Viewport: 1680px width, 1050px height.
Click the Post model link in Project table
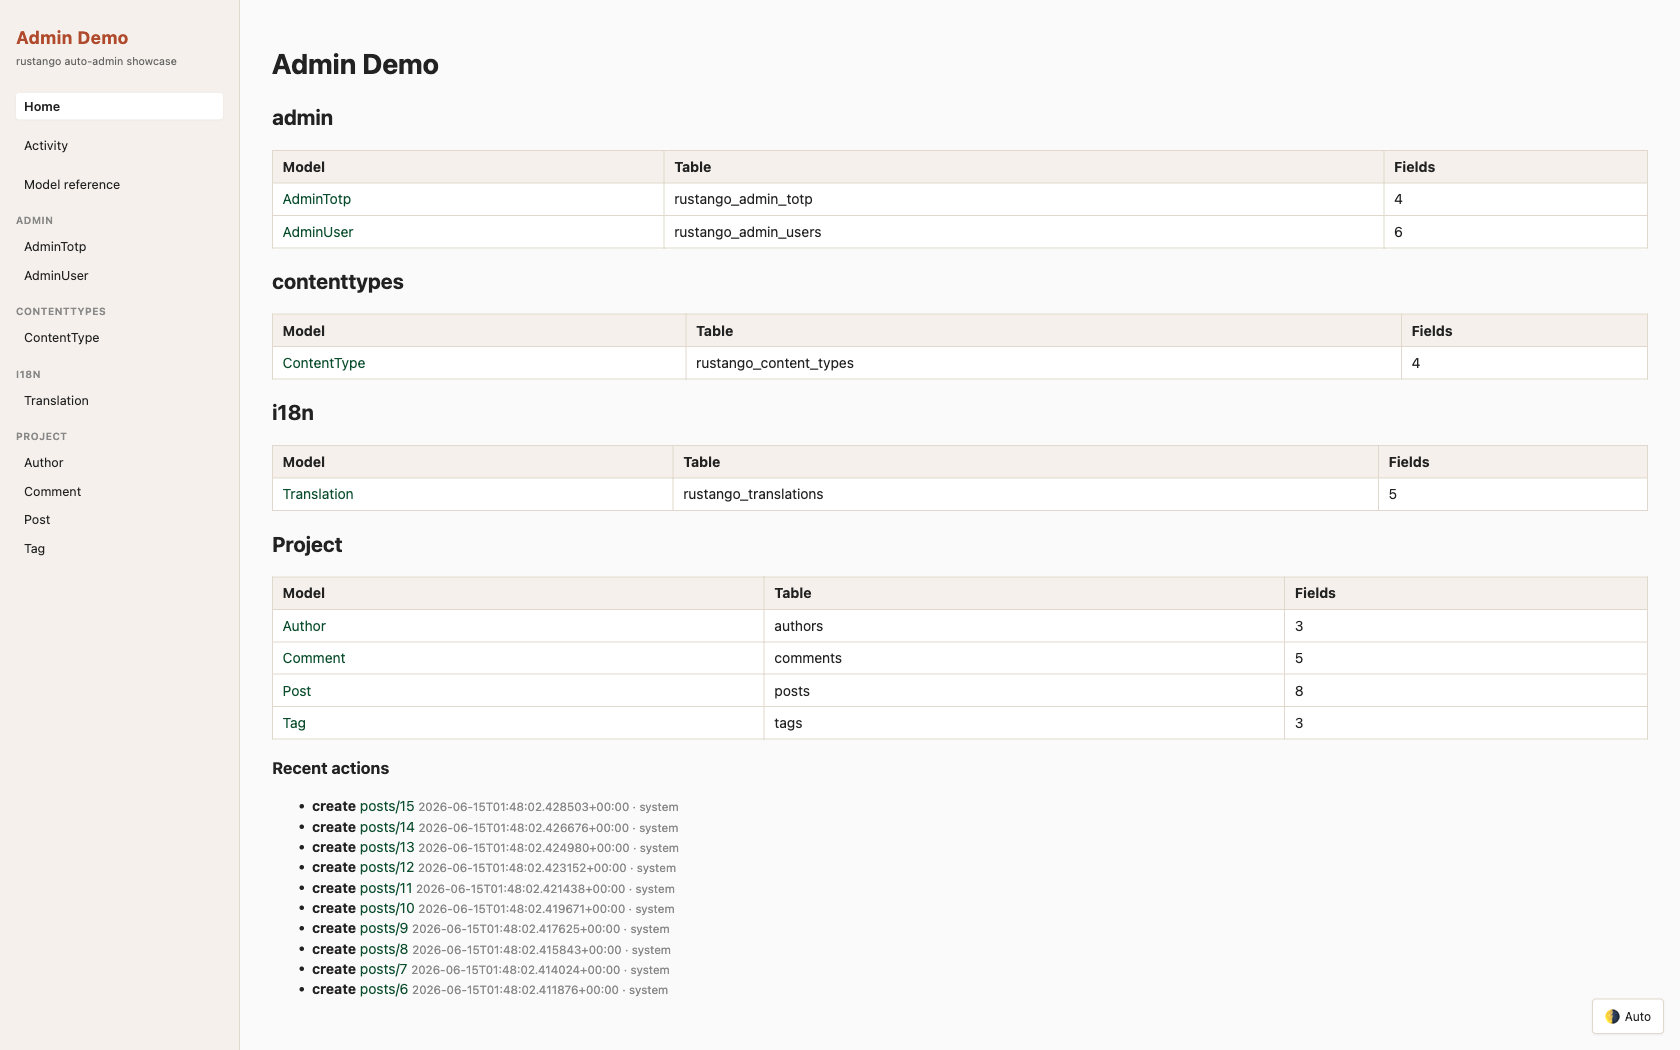[296, 691]
